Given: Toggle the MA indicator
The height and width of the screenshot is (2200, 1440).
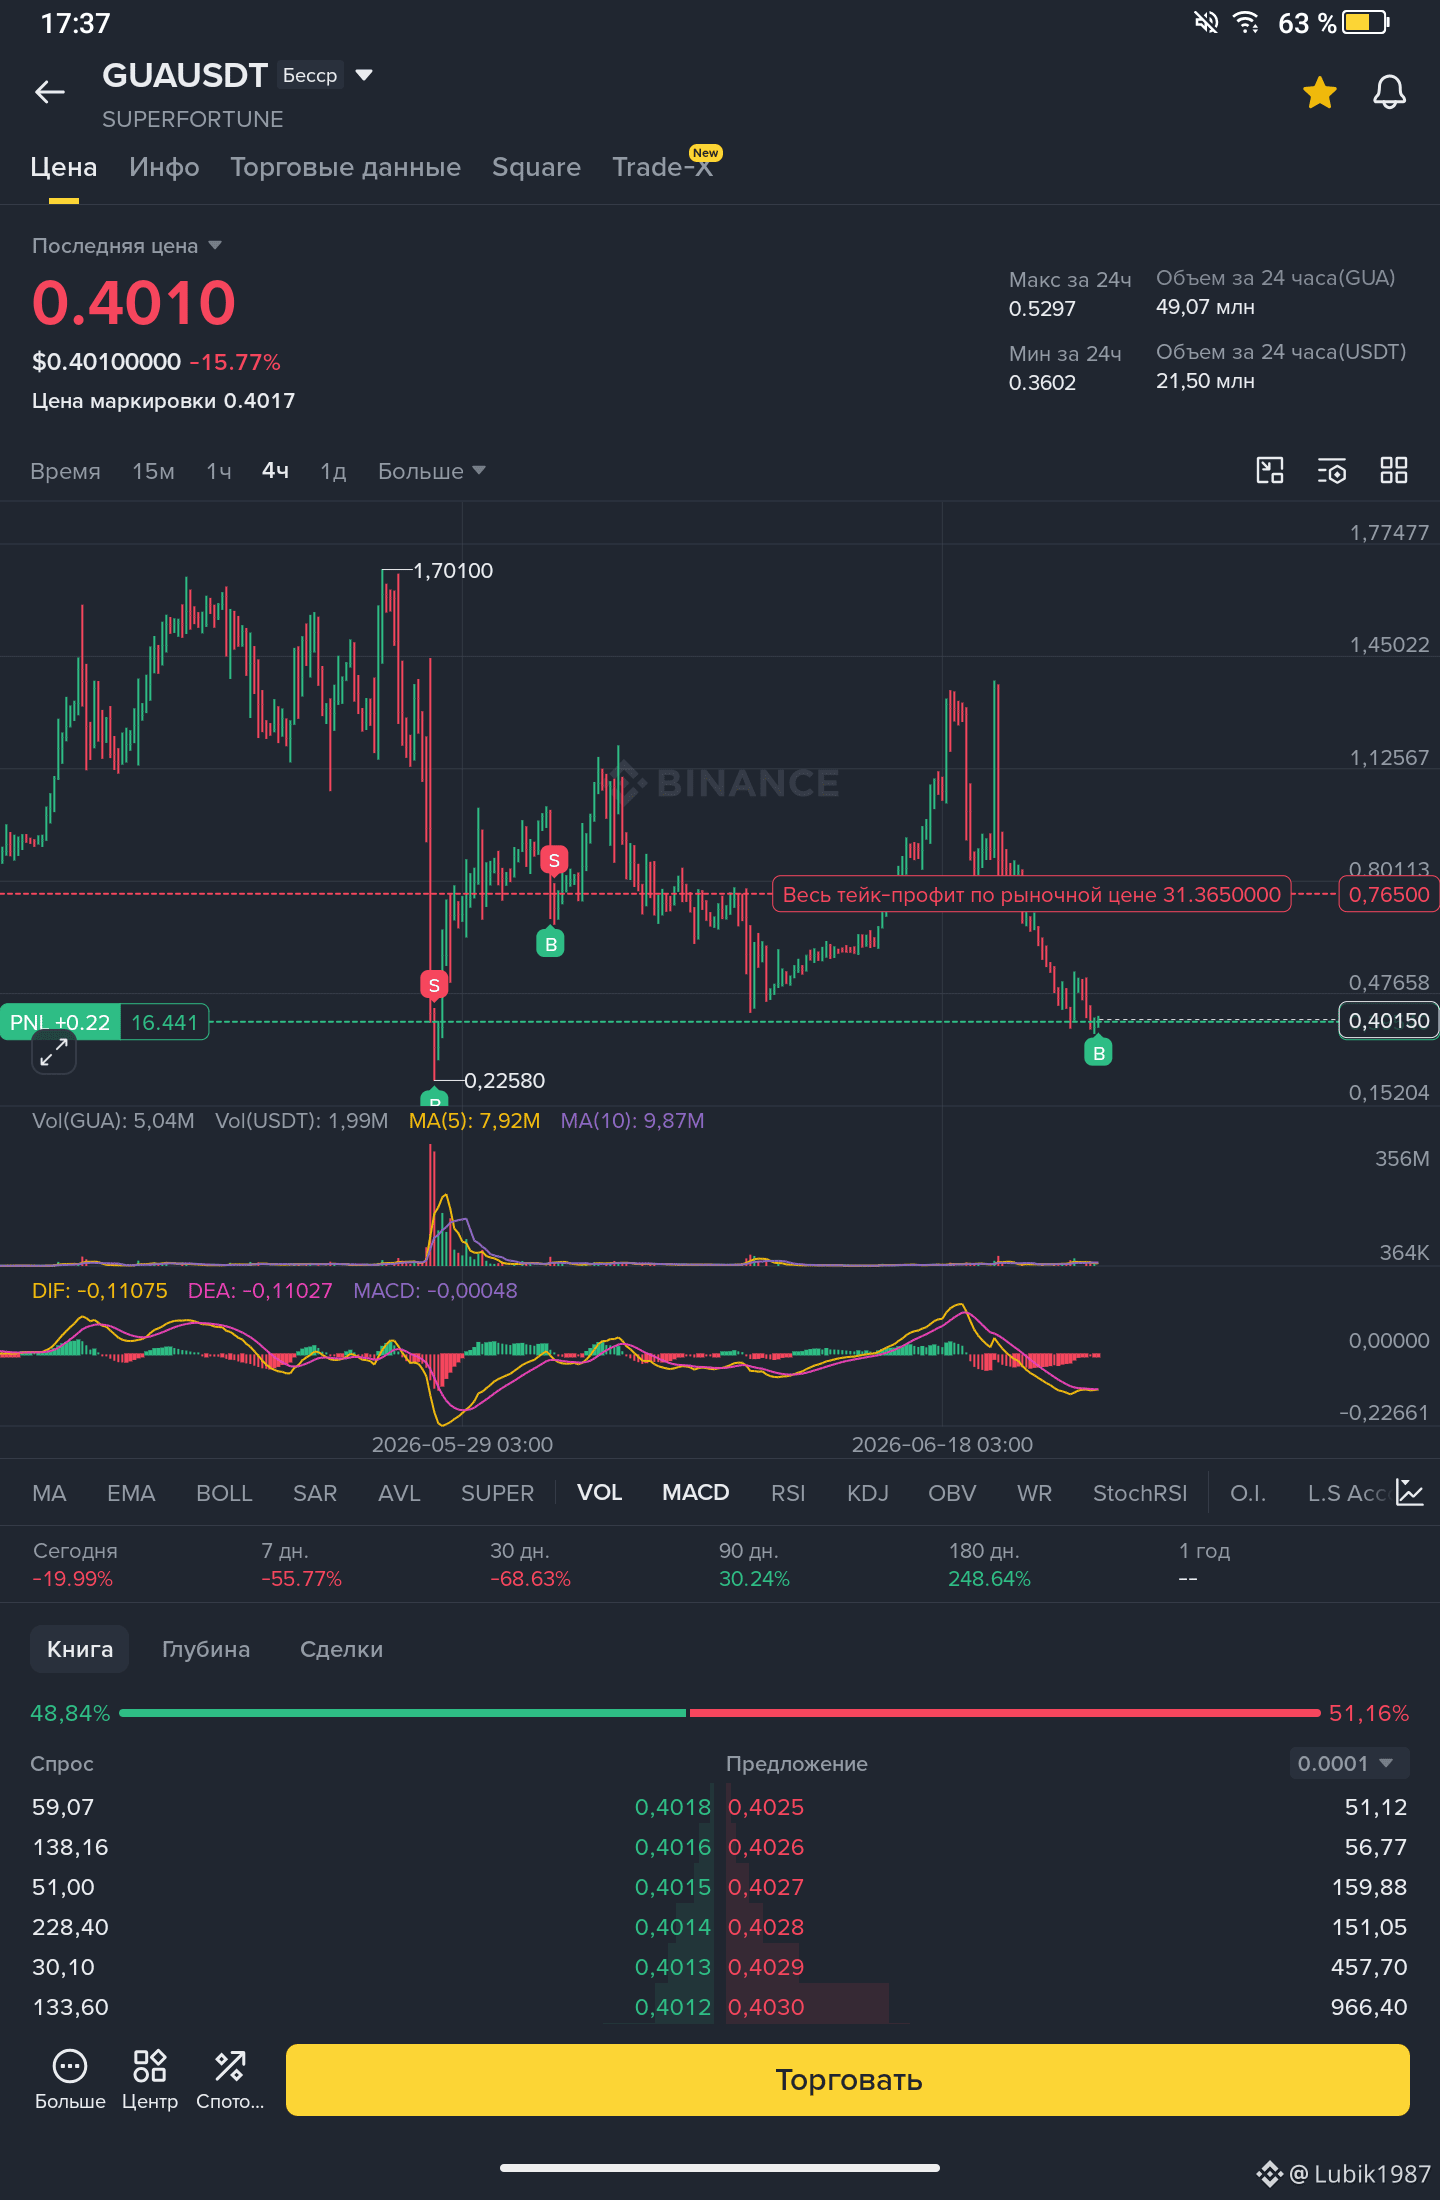Looking at the screenshot, I should pos(49,1493).
